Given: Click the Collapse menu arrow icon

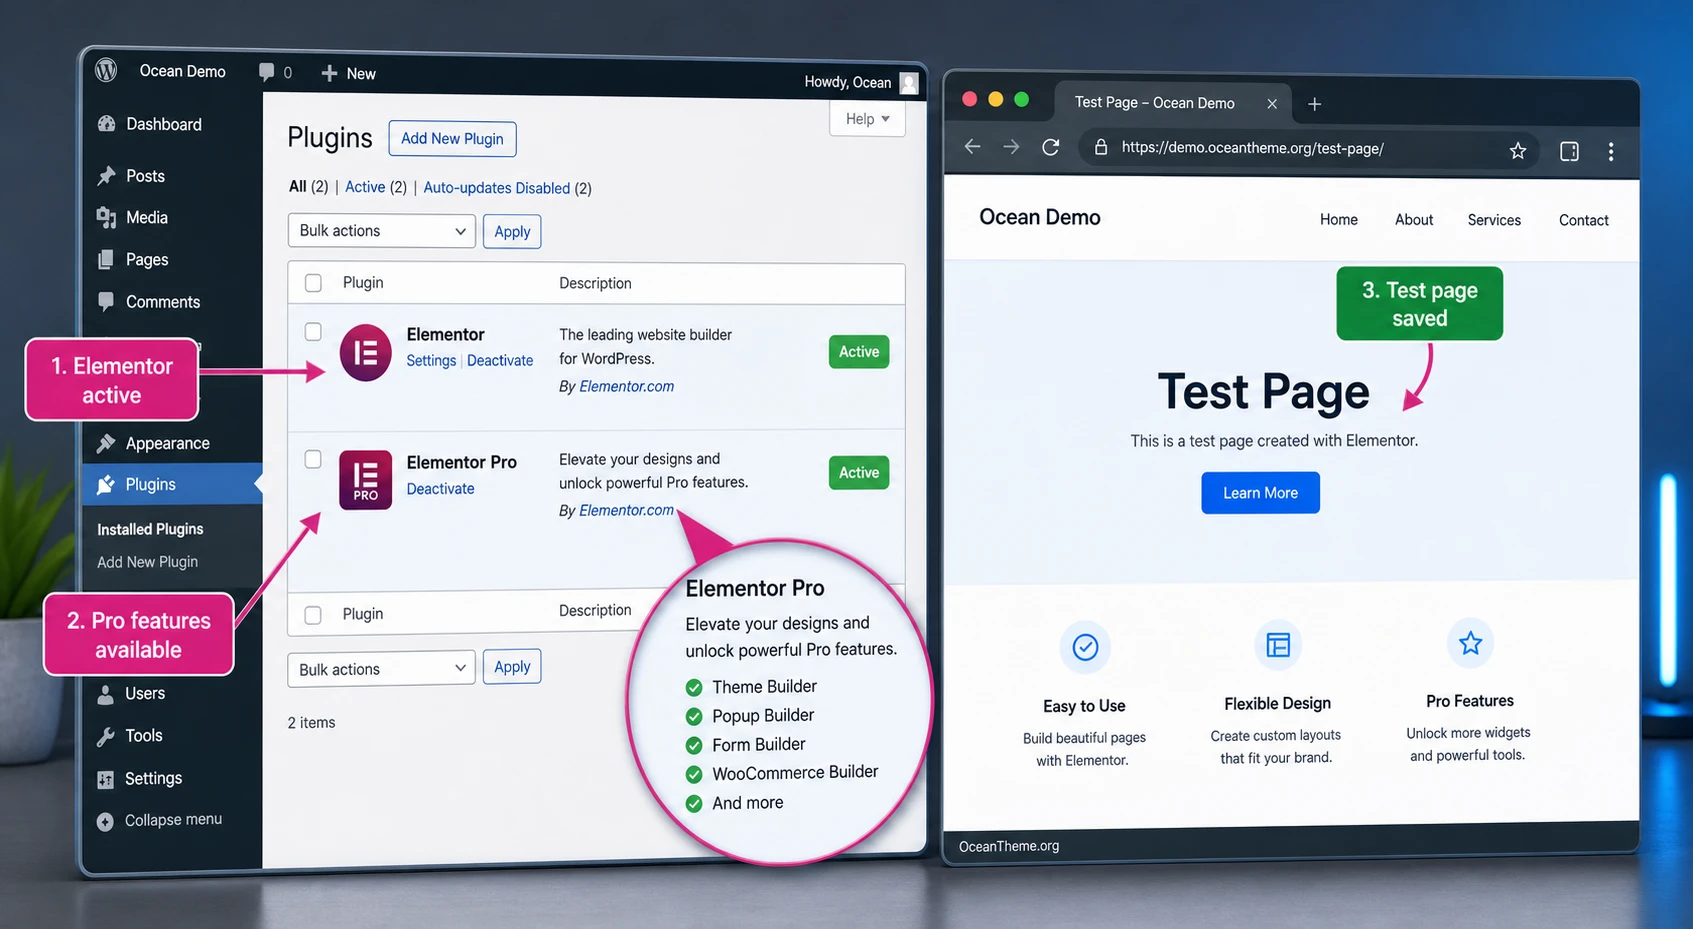Looking at the screenshot, I should click(x=105, y=821).
